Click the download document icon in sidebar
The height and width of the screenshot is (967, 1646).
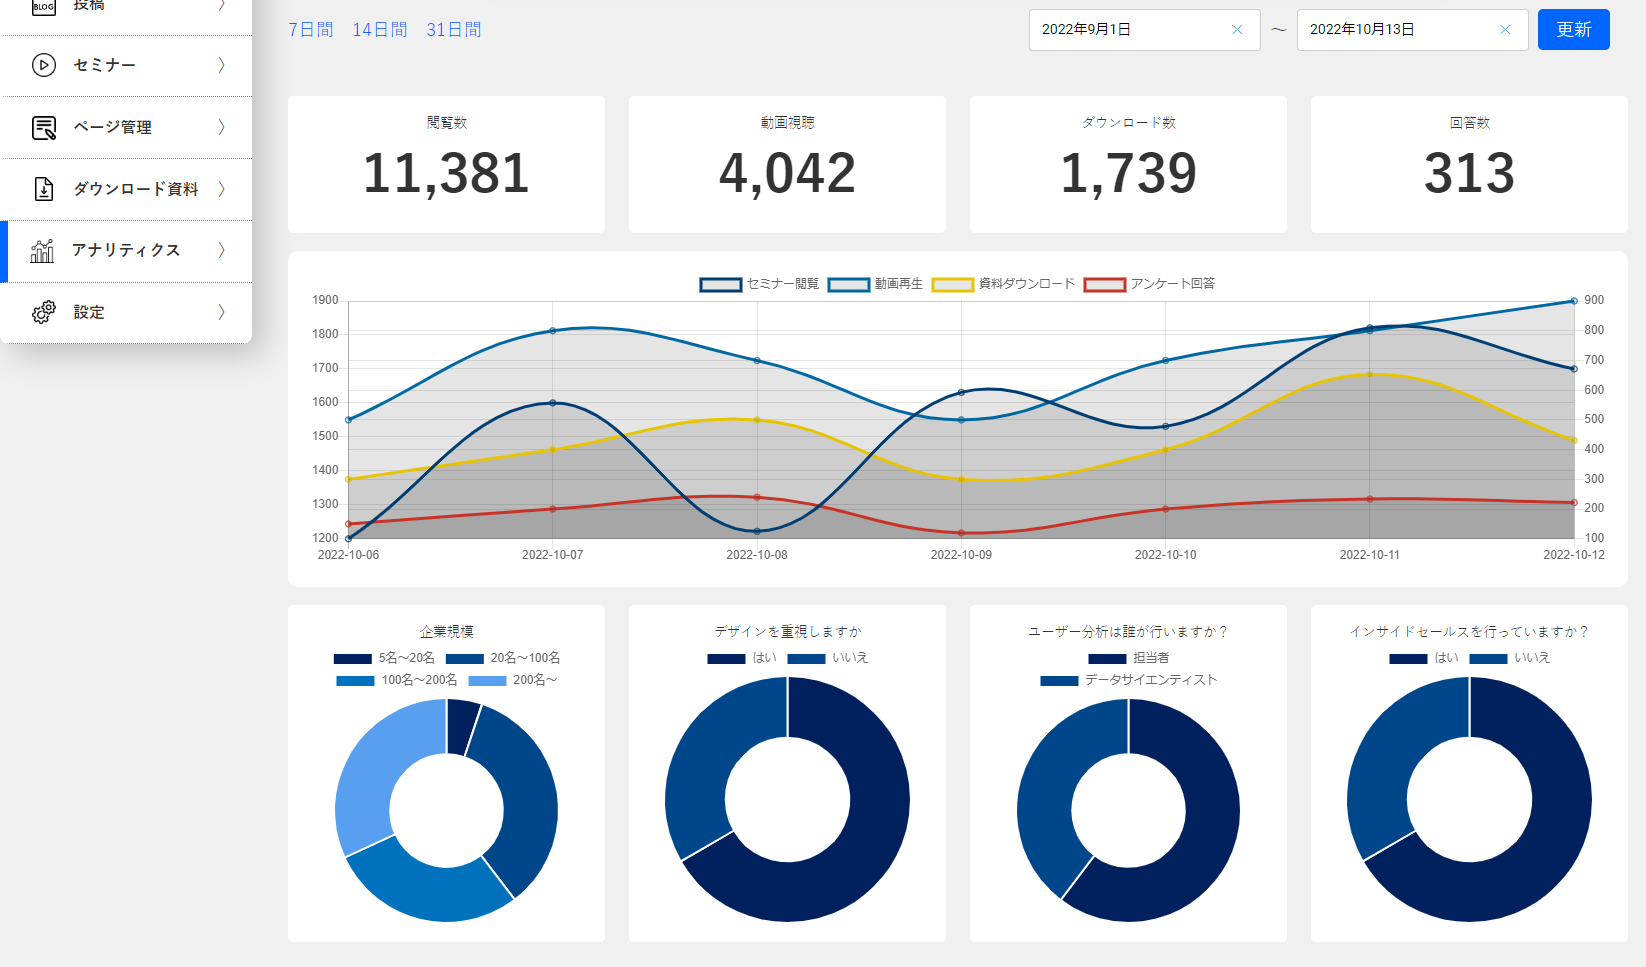pyautogui.click(x=44, y=189)
